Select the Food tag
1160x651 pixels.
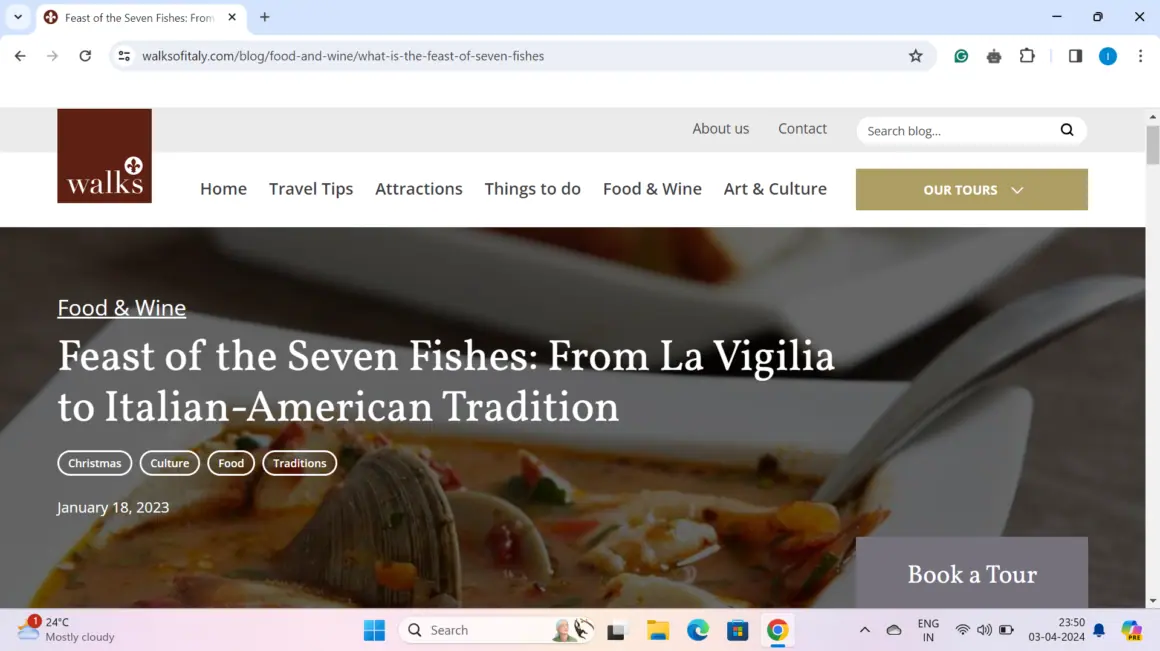click(x=231, y=463)
